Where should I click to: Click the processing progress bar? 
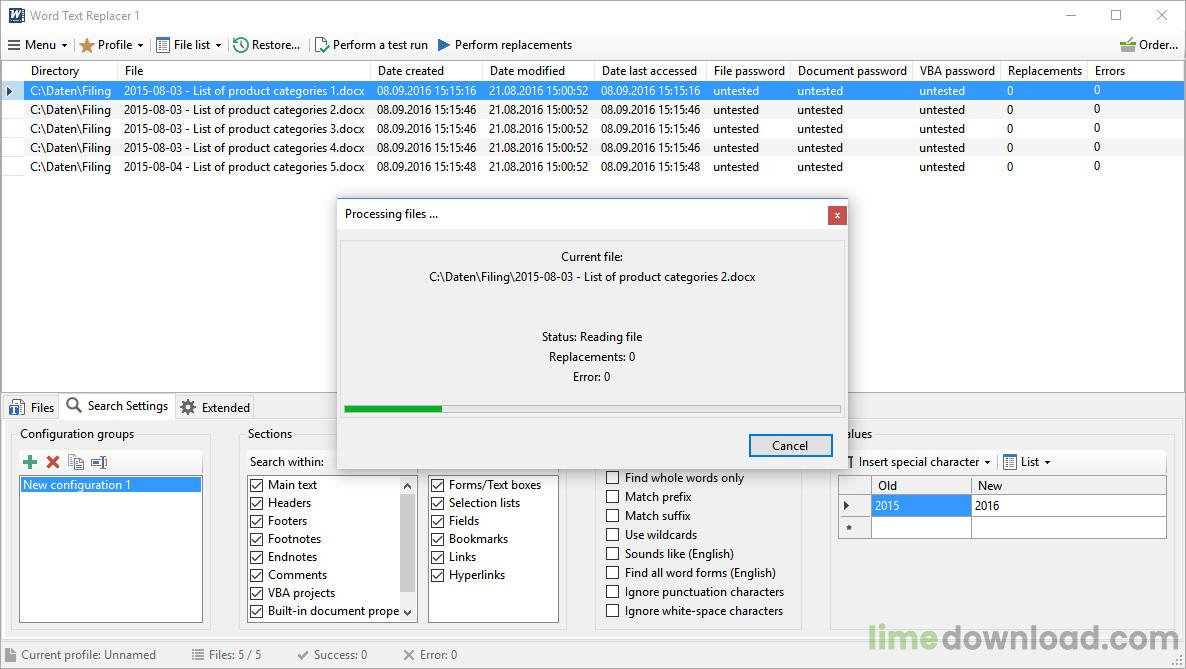coord(592,409)
